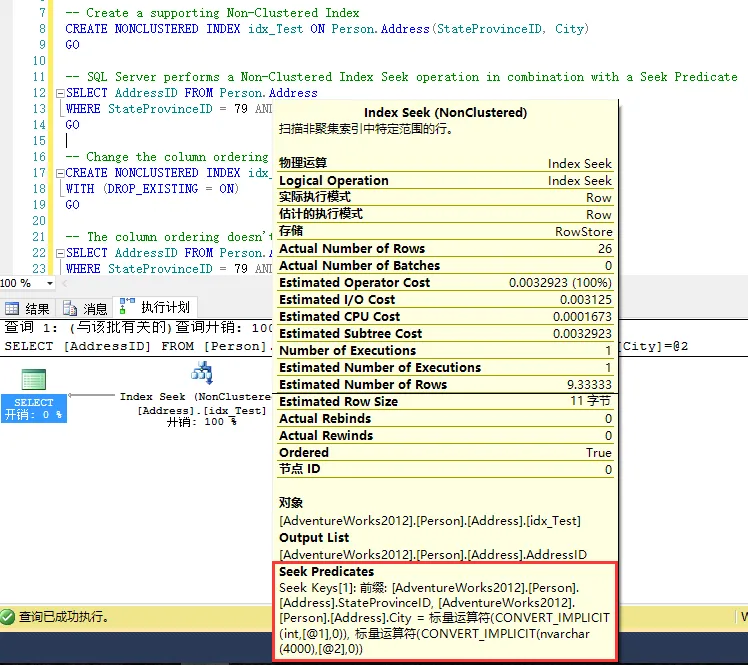This screenshot has width=748, height=665.
Task: Open the 结果 results tab
Action: 28,309
